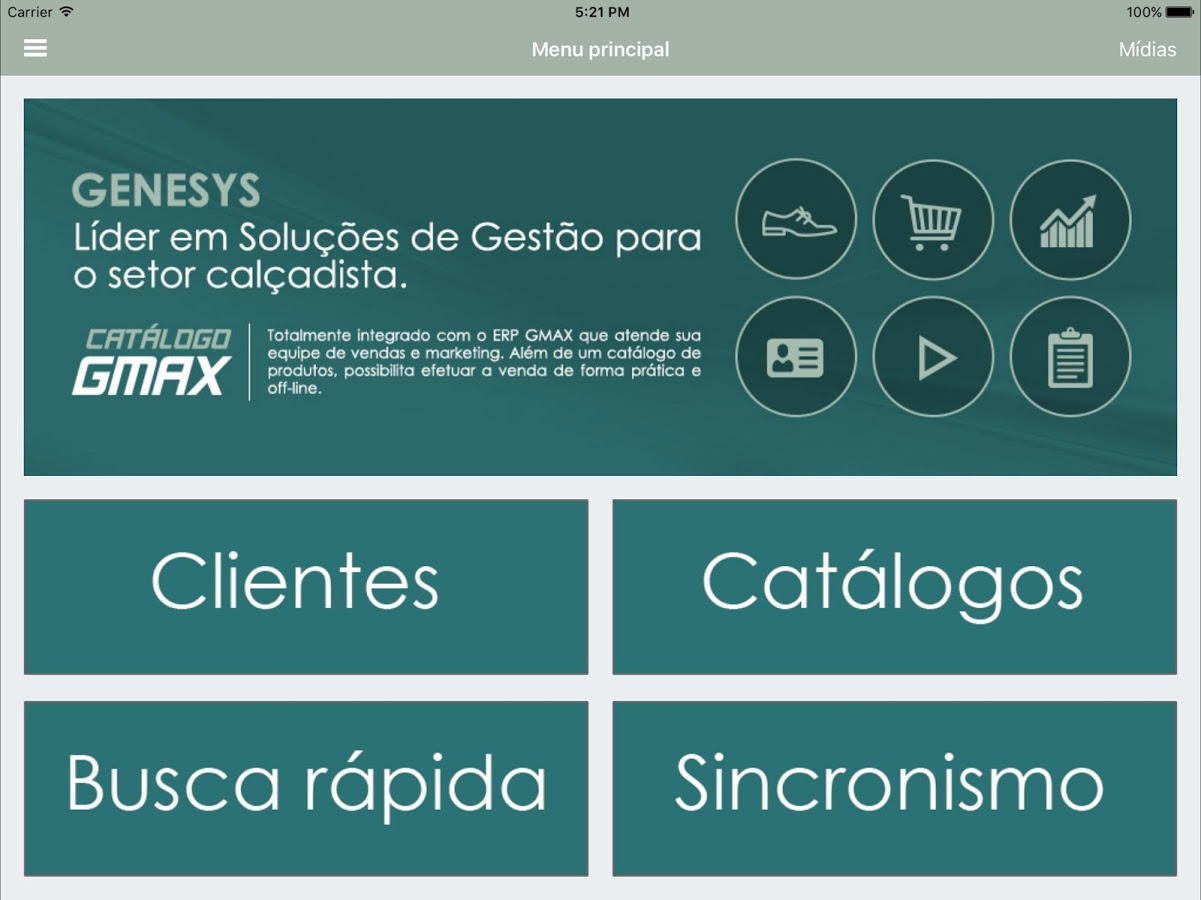Screen dimensions: 1201x900
Task: Select the clipboard icon in the banner
Action: (x=1069, y=357)
